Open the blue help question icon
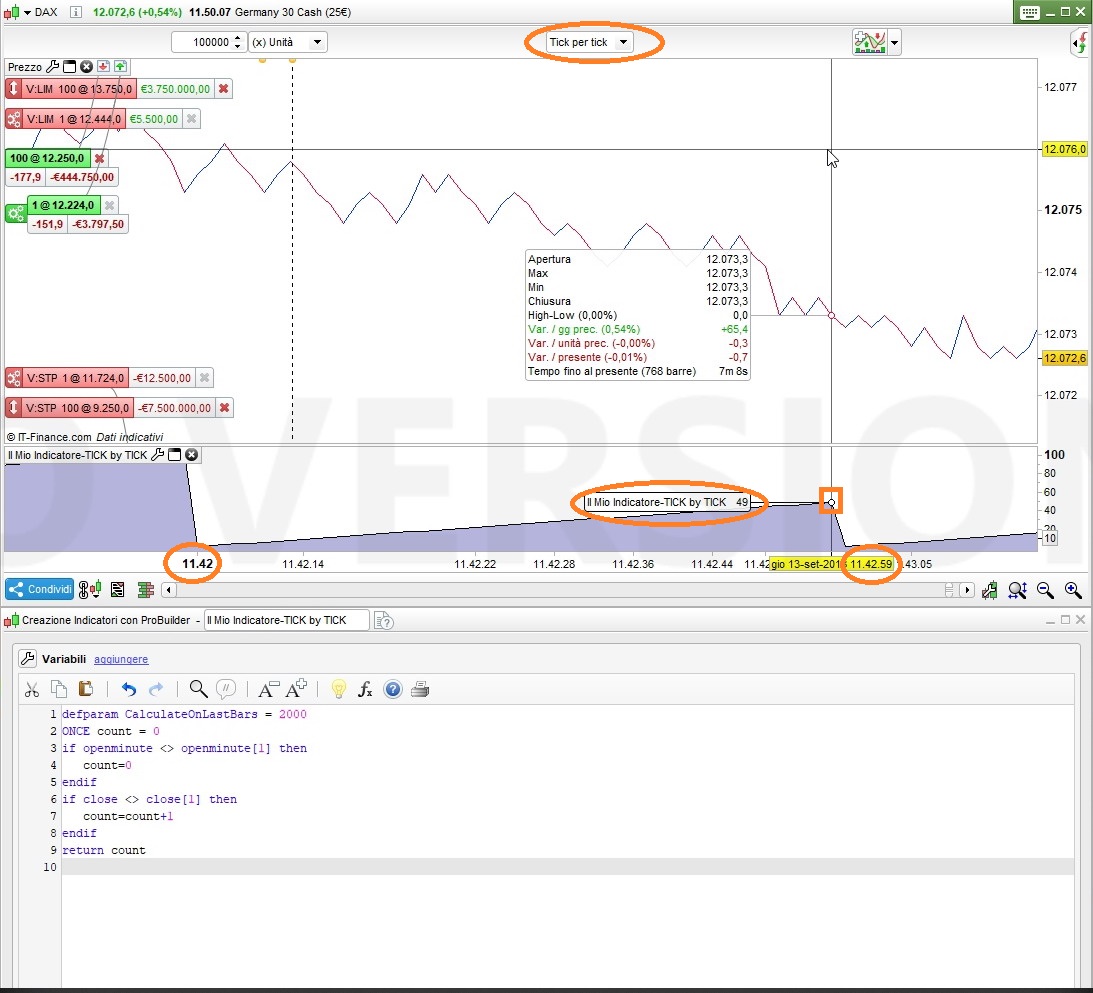The height and width of the screenshot is (993, 1093). click(x=393, y=689)
